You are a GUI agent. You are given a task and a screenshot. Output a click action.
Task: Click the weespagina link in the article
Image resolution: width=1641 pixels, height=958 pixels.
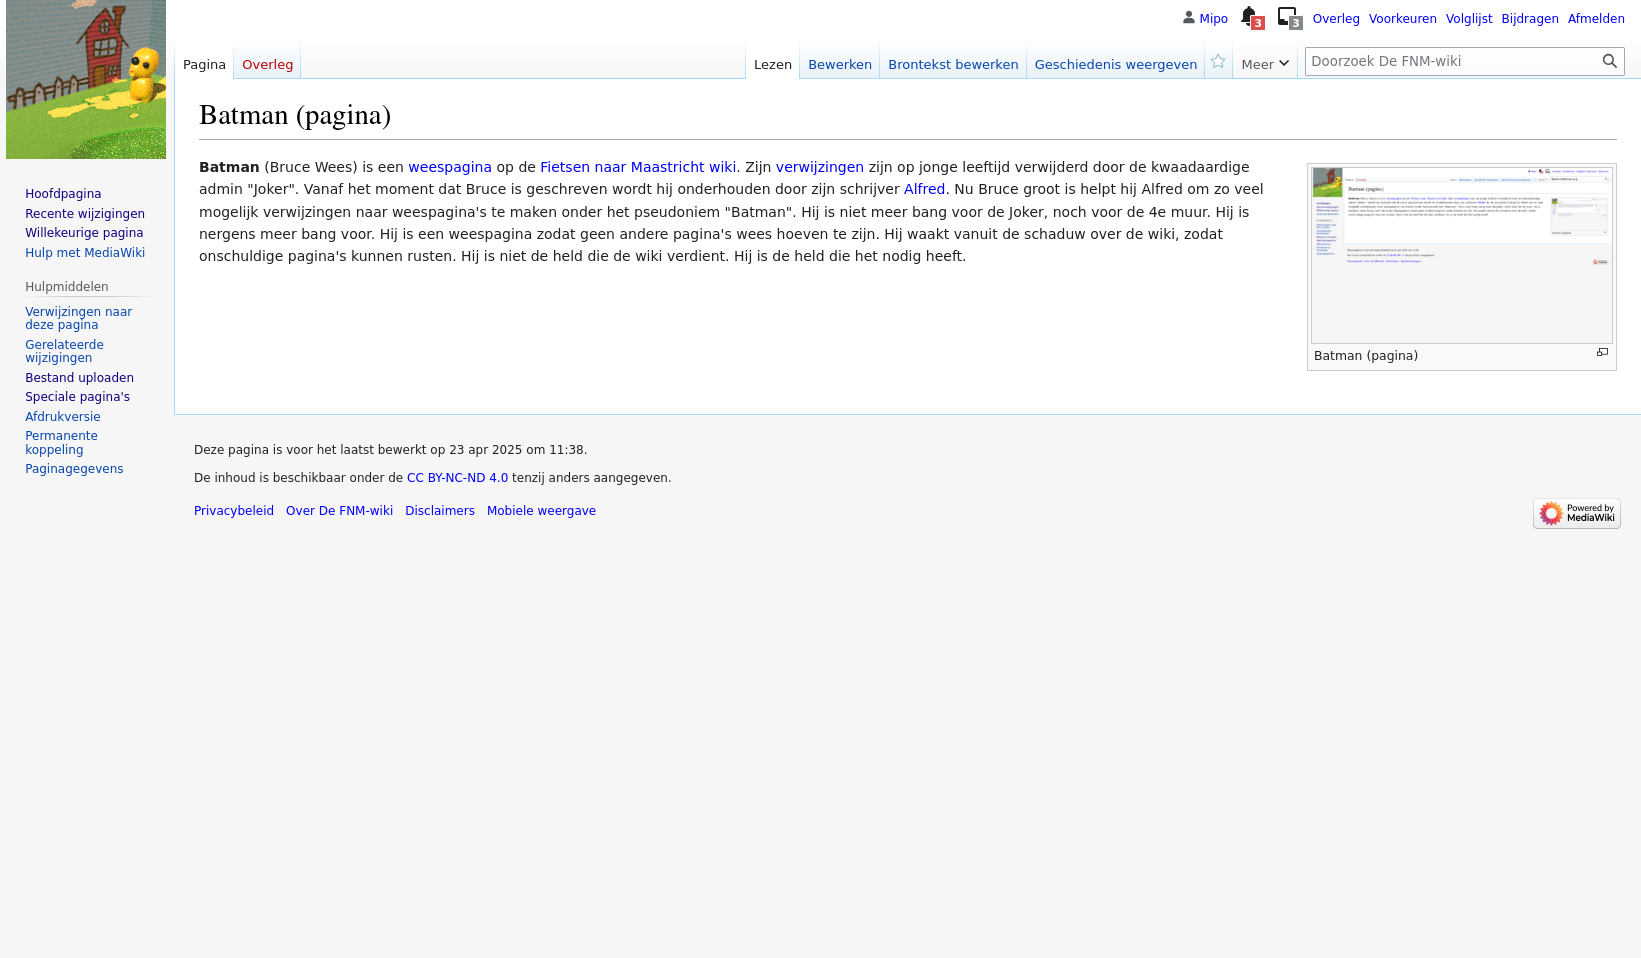click(449, 167)
